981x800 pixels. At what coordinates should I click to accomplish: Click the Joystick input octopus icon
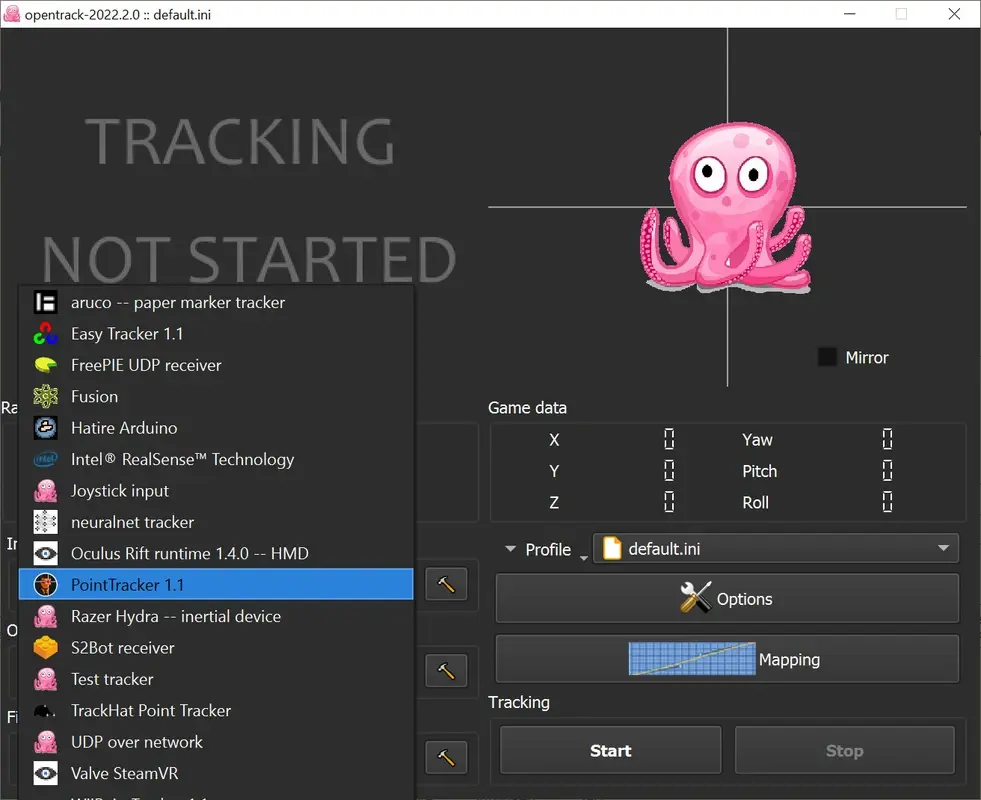click(44, 490)
